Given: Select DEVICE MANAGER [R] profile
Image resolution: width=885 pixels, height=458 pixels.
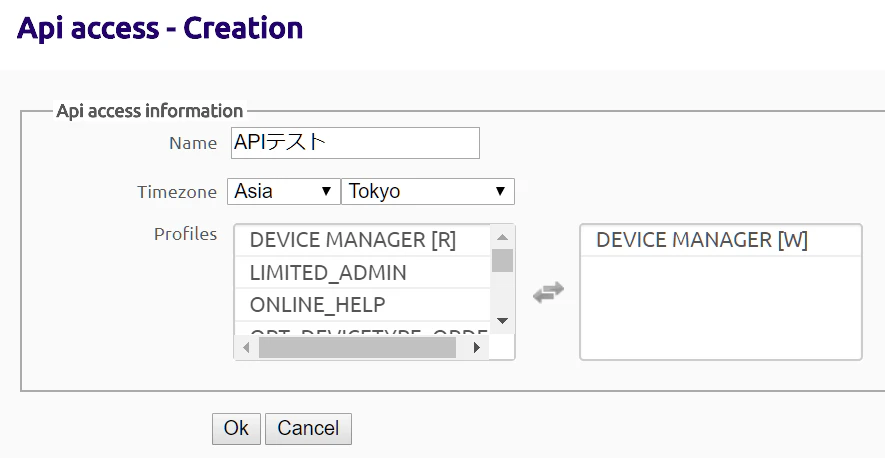Looking at the screenshot, I should [362, 240].
